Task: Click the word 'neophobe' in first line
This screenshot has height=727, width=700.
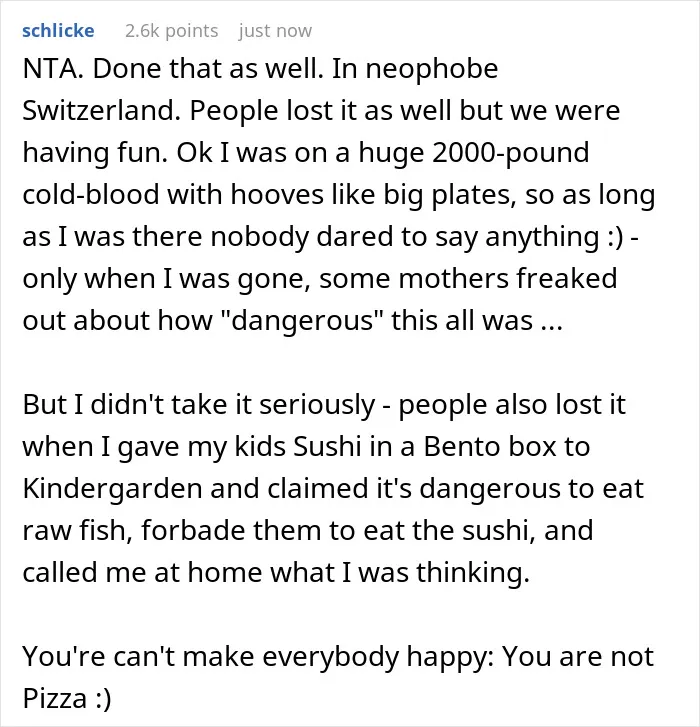Action: click(432, 69)
